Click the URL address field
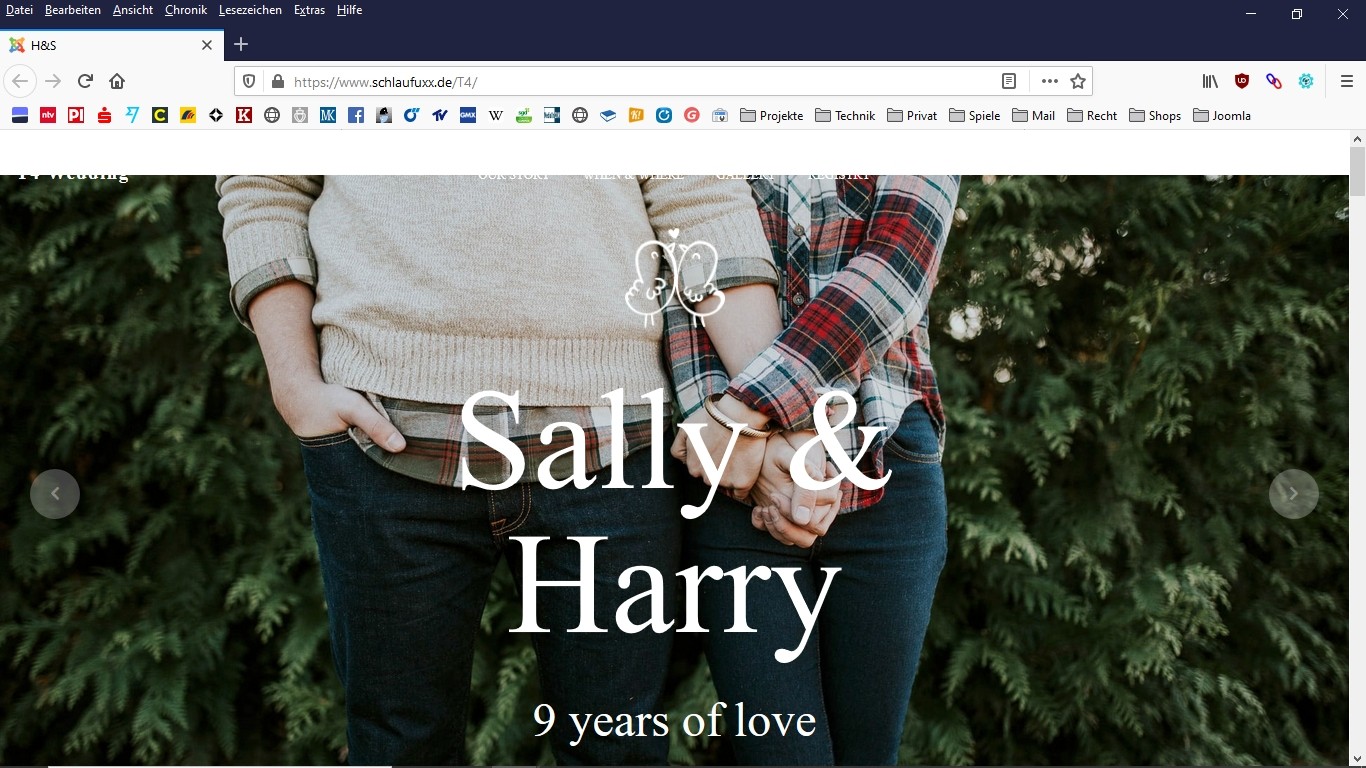Screen dimensions: 1366x768 click(x=640, y=81)
